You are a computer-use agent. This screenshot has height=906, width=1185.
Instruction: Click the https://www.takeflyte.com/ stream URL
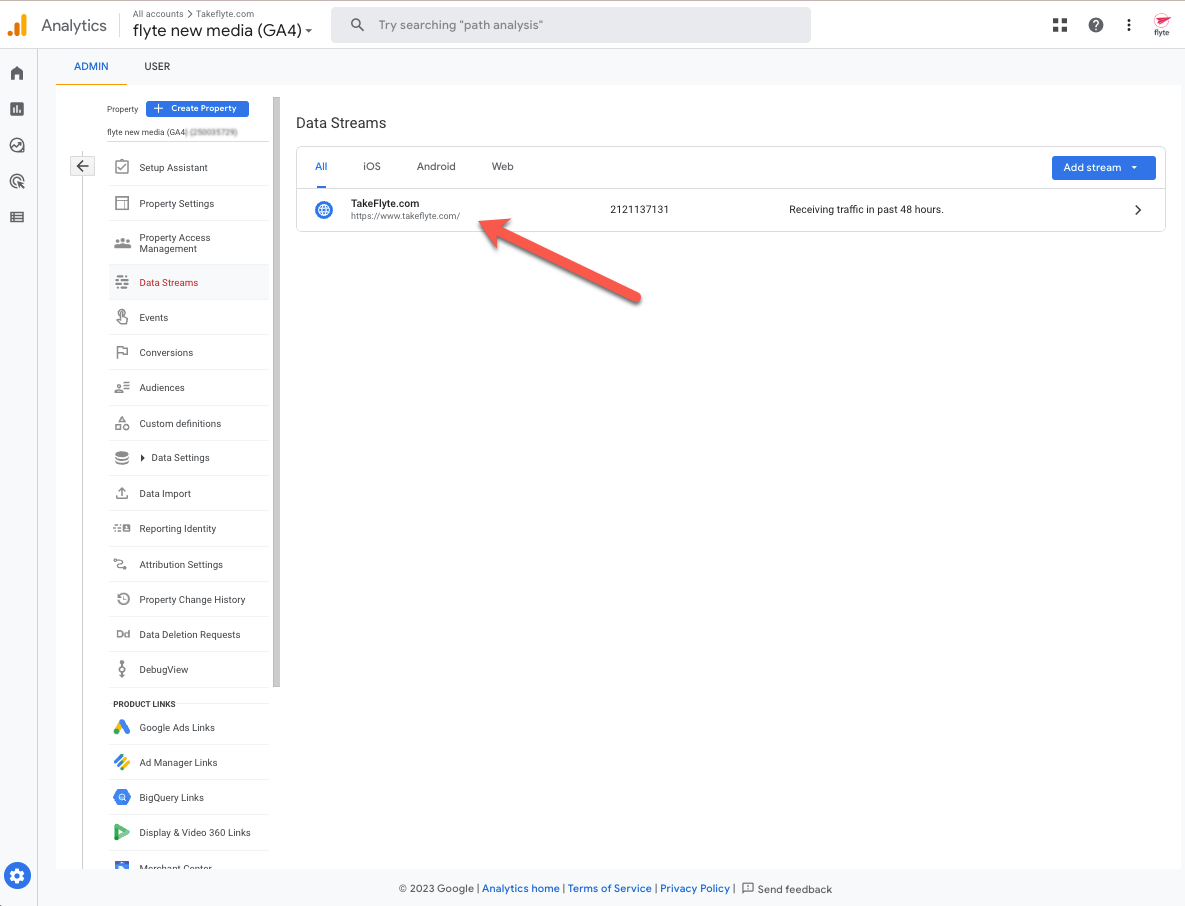click(x=405, y=216)
